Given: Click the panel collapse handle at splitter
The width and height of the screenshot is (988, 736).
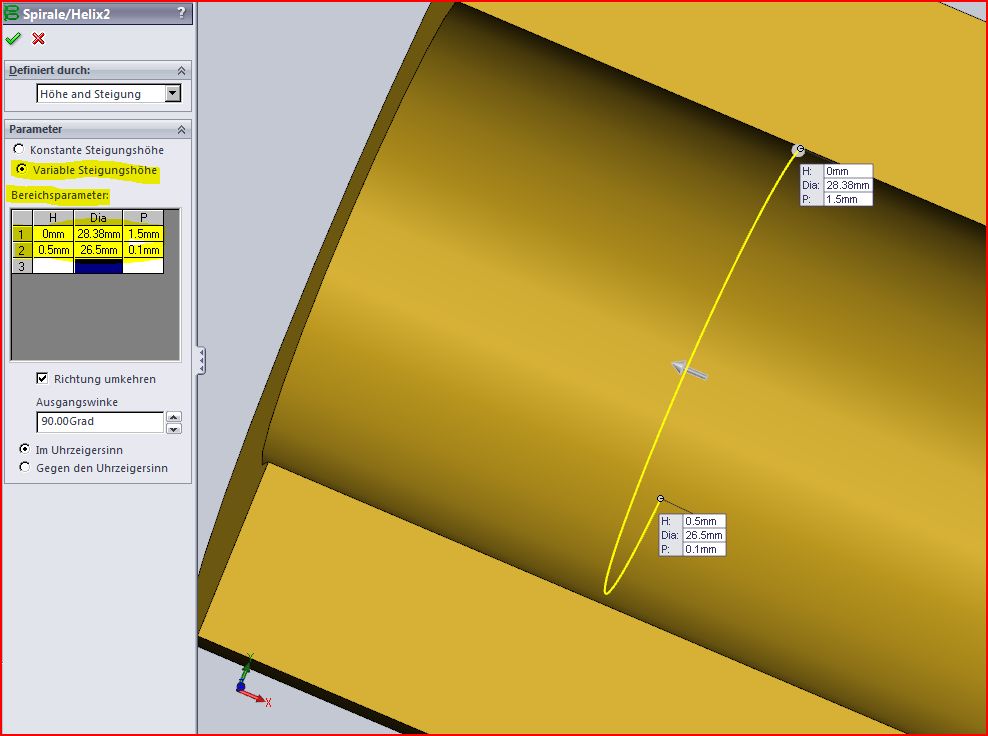Looking at the screenshot, I should [201, 360].
